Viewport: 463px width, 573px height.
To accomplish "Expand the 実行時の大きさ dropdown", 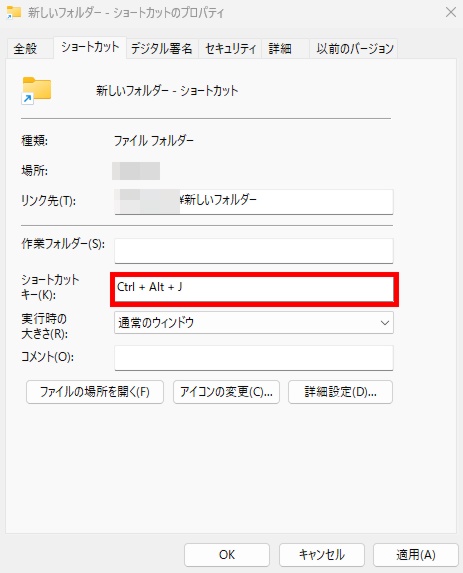I will pos(254,323).
